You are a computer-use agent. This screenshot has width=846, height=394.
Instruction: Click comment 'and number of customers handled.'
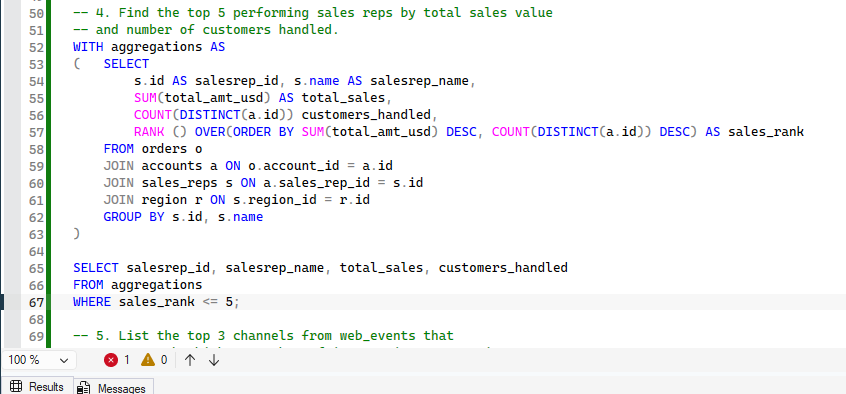point(217,30)
